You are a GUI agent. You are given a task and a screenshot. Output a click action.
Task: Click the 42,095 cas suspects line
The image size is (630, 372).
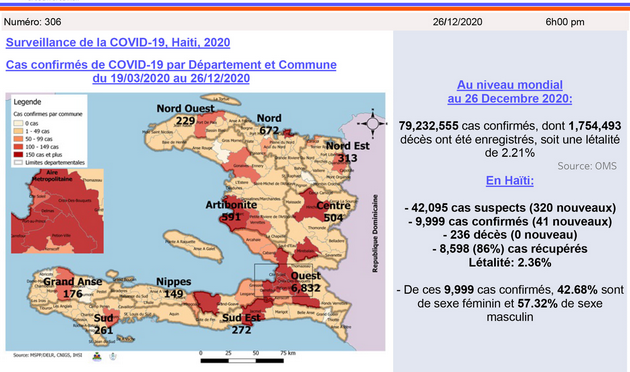tap(509, 208)
